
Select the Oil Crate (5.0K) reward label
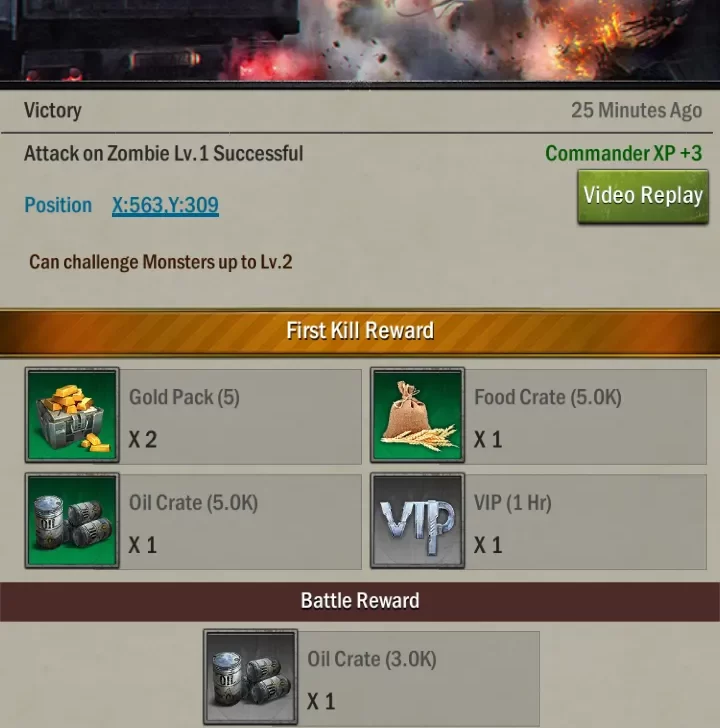193,502
